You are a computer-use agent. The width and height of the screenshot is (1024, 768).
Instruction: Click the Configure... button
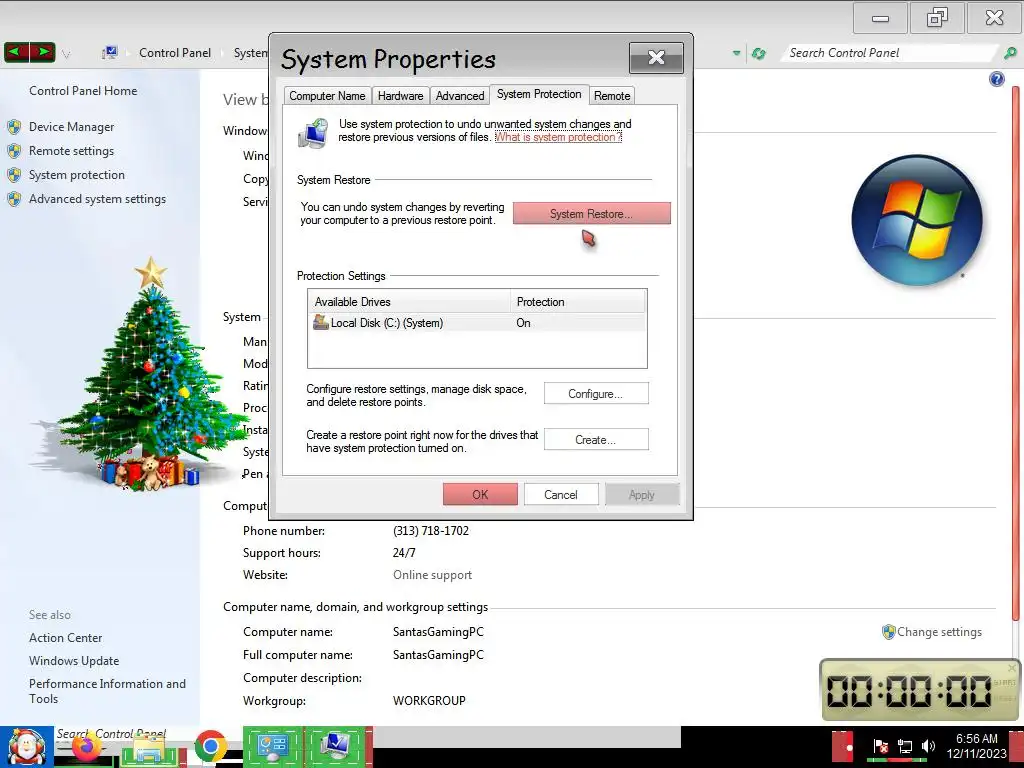coord(596,394)
